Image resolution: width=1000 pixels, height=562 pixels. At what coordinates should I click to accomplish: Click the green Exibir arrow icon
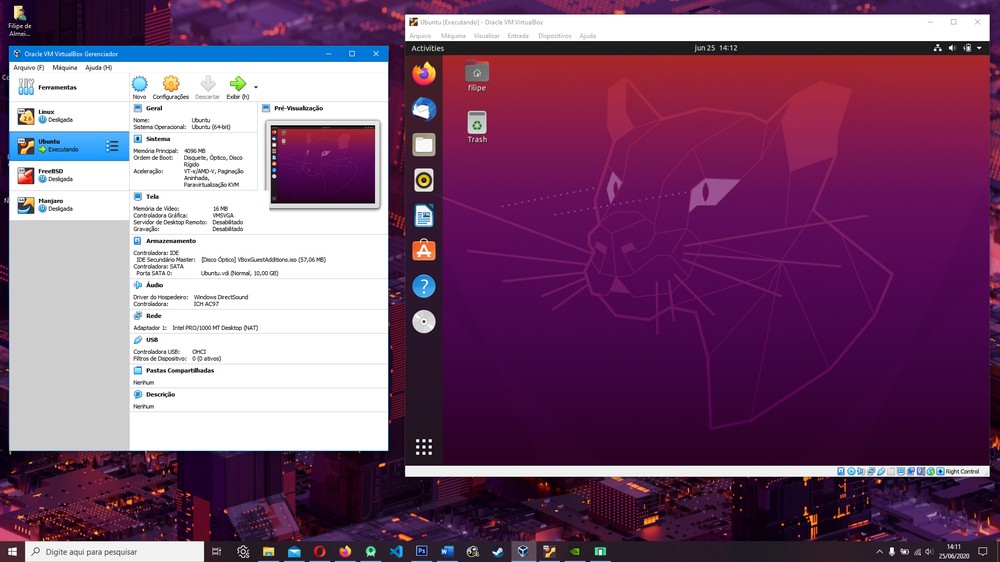[x=237, y=85]
